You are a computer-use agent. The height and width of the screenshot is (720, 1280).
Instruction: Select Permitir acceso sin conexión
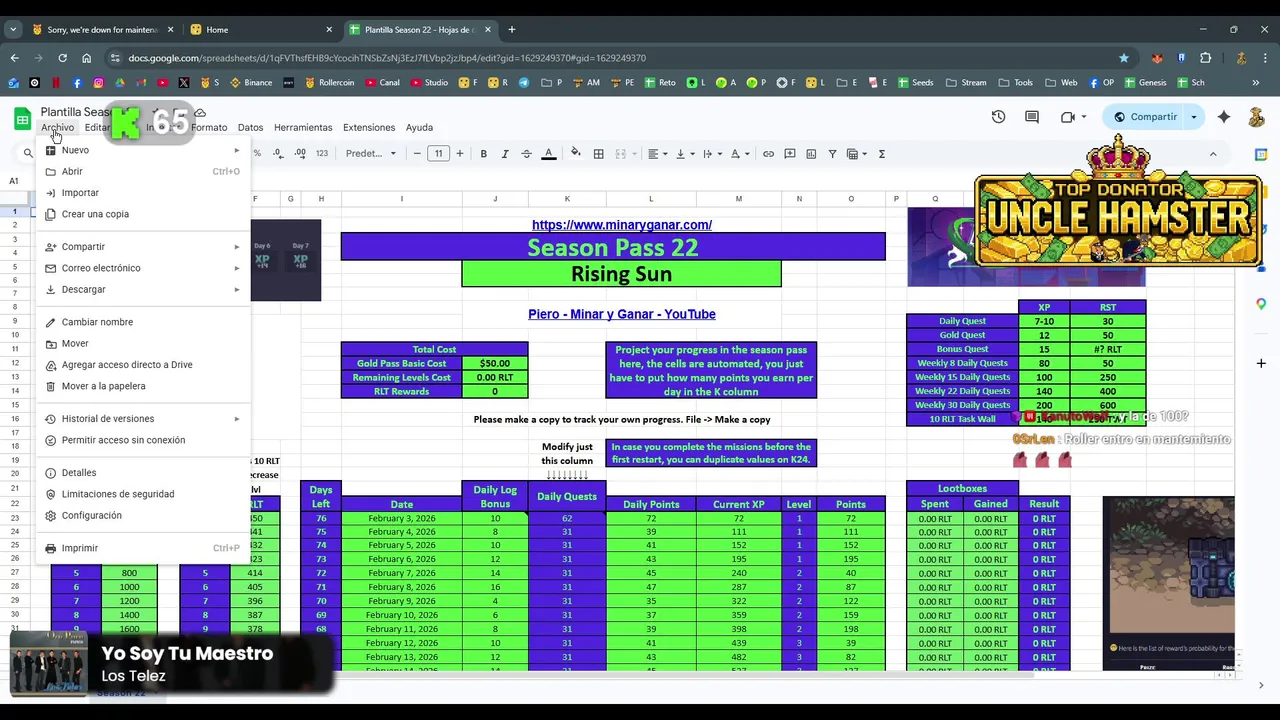143,440
